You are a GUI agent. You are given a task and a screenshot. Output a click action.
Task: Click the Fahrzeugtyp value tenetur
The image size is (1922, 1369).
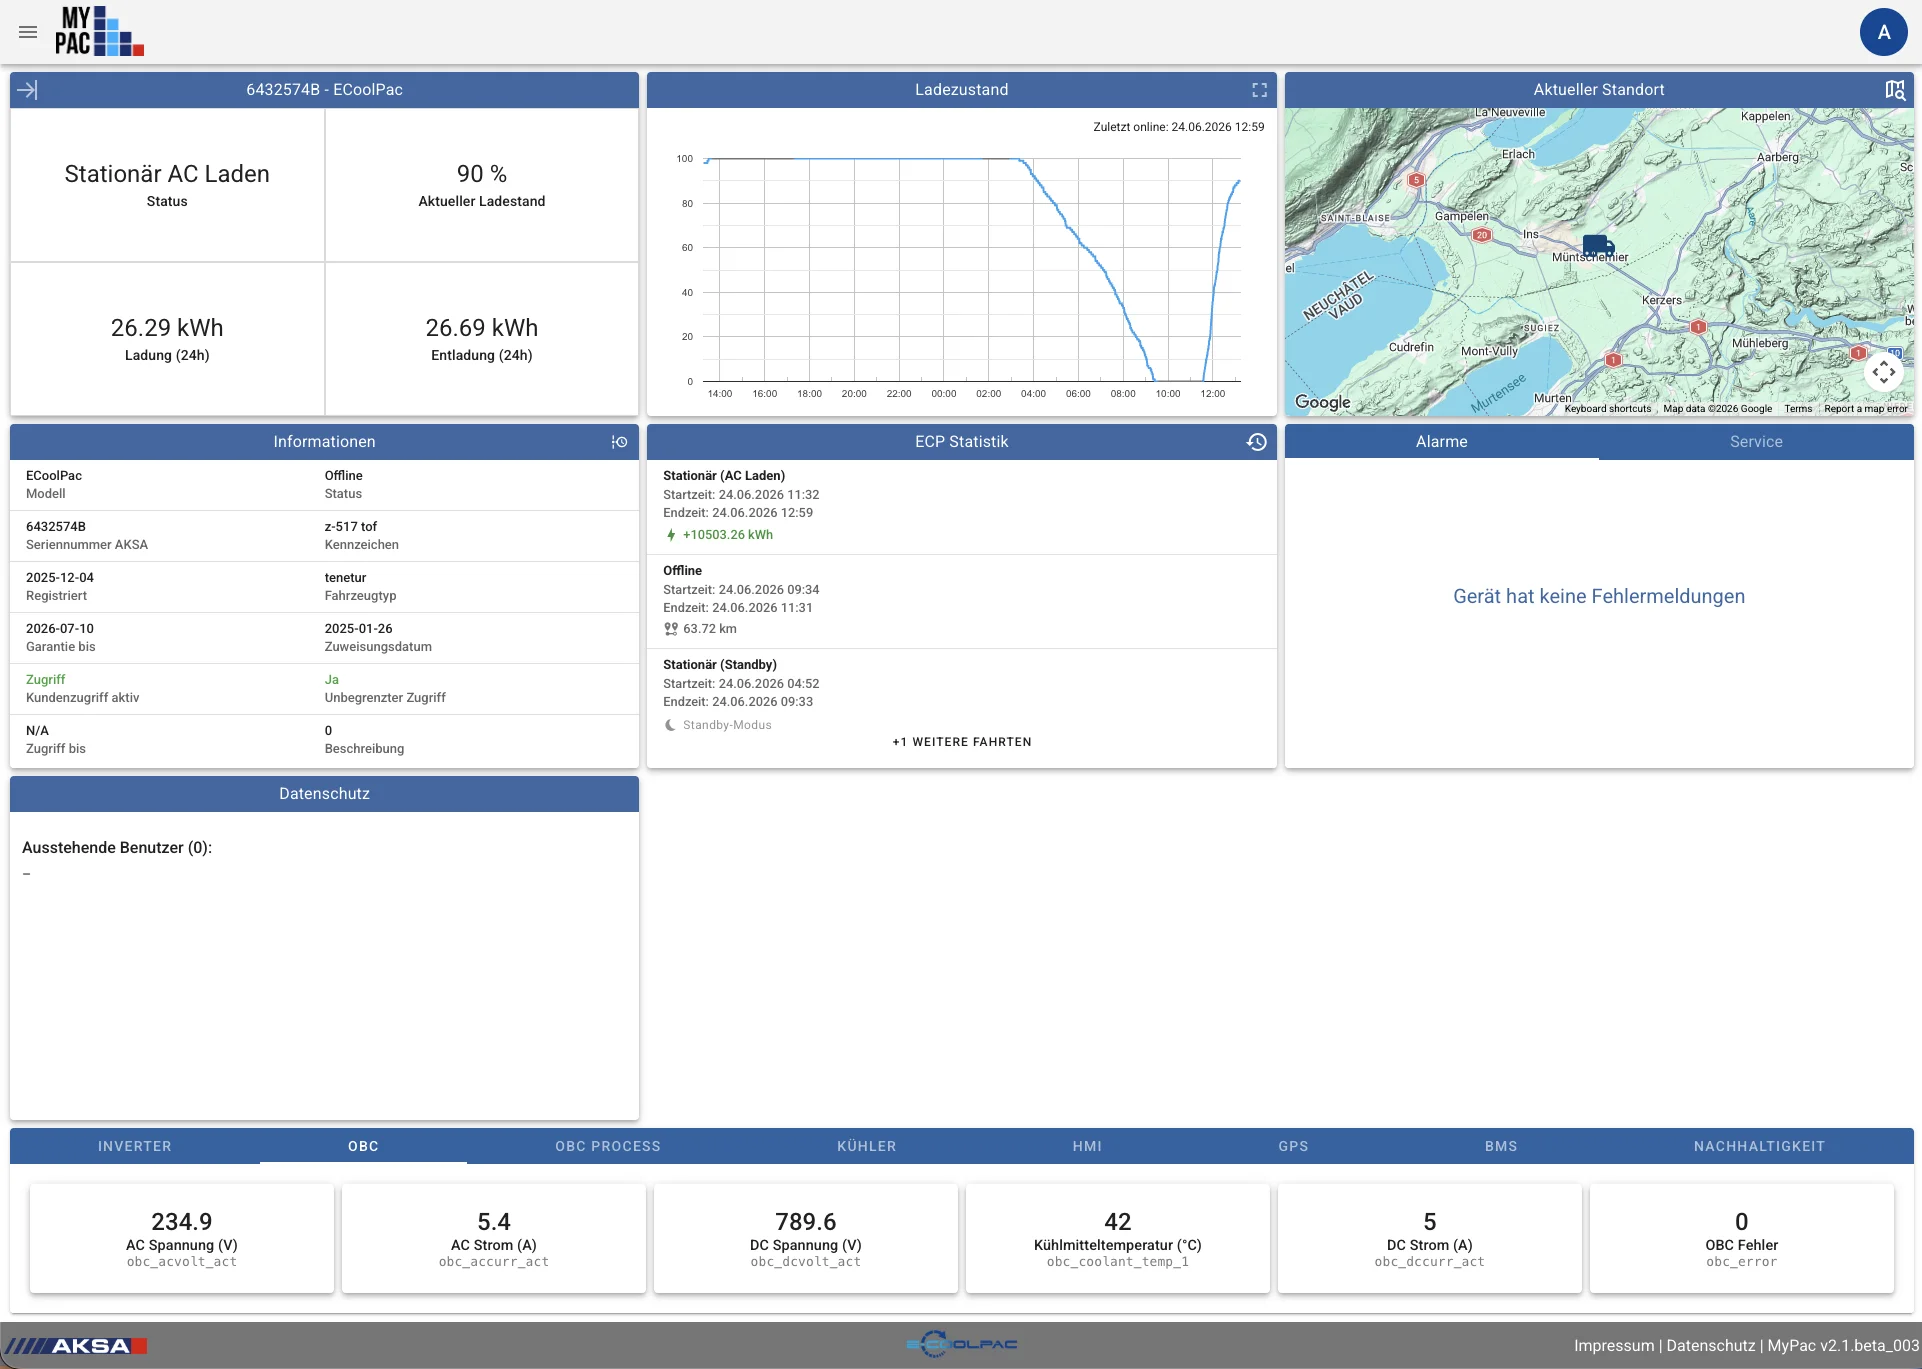tap(345, 578)
